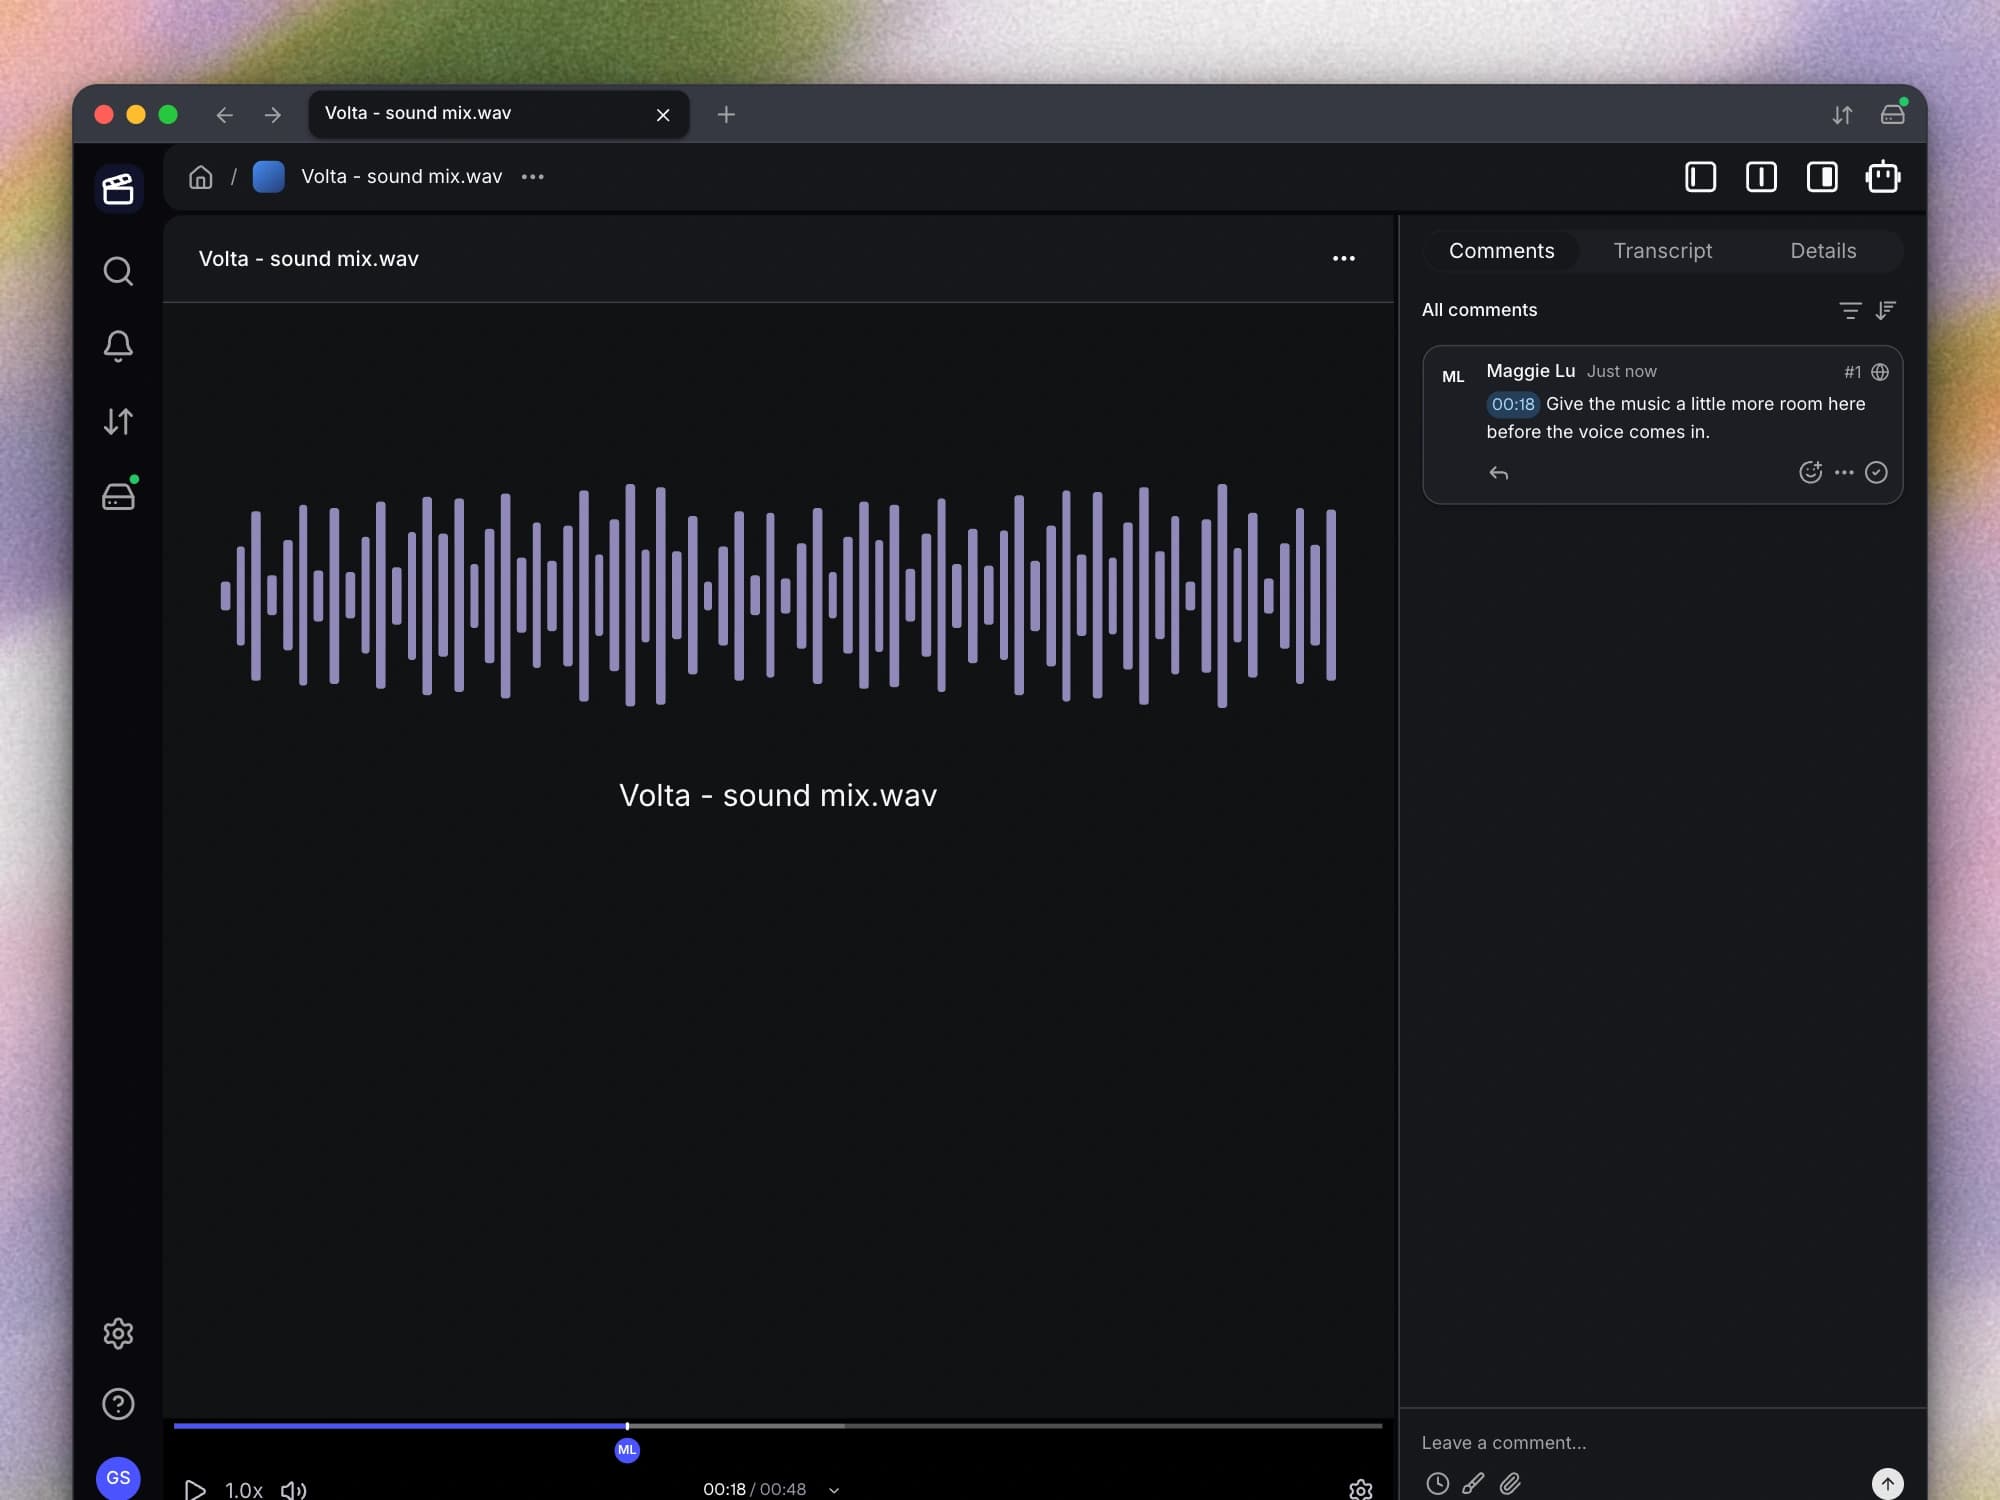Open player settings gear at bottom
Image resolution: width=2000 pixels, height=1500 pixels.
point(1360,1490)
